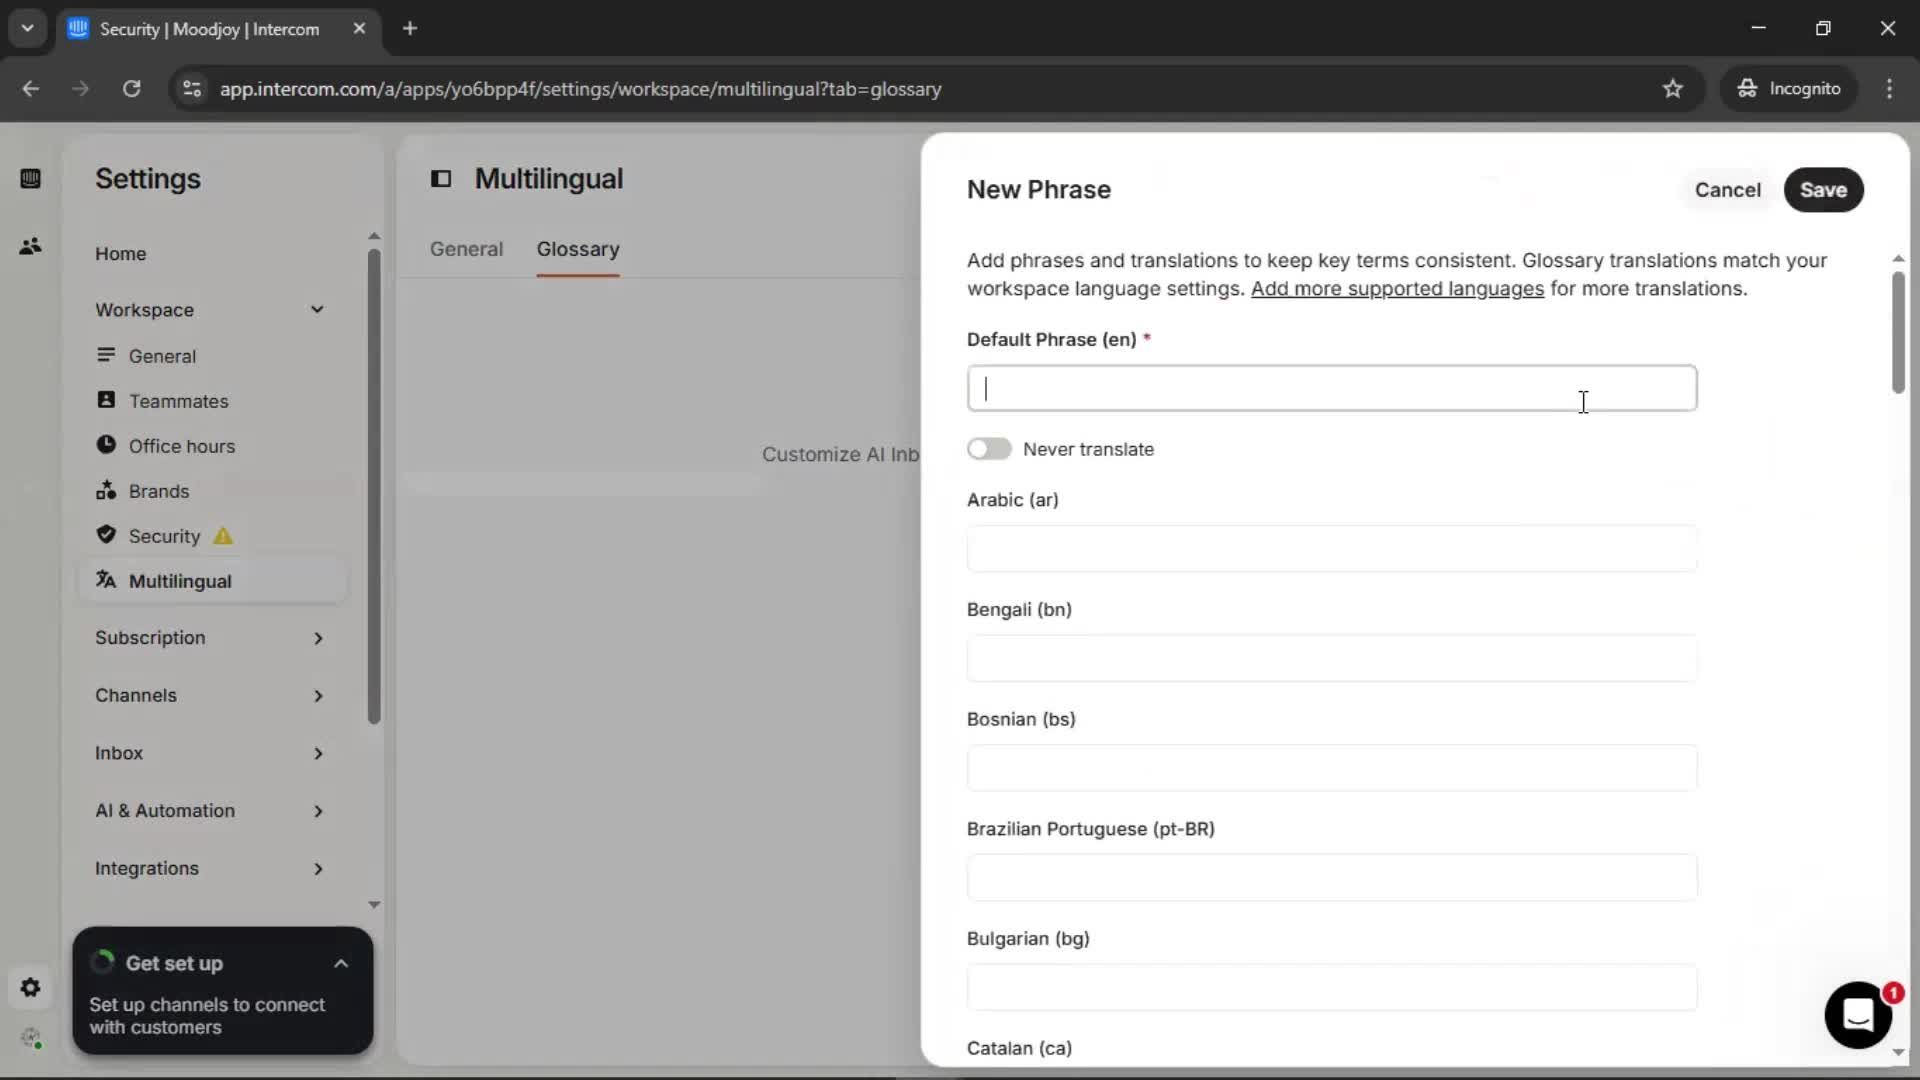Click the Multilingual translate icon
Image resolution: width=1920 pixels, height=1080 pixels.
[x=106, y=580]
